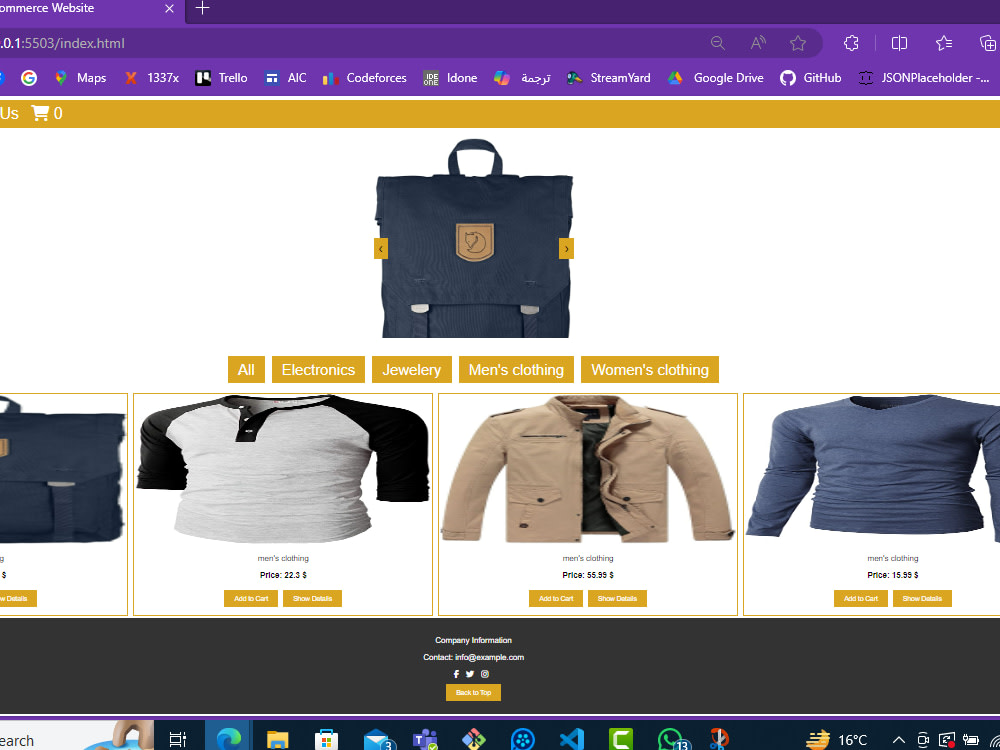Open the Google Drive bookmark

(x=716, y=78)
